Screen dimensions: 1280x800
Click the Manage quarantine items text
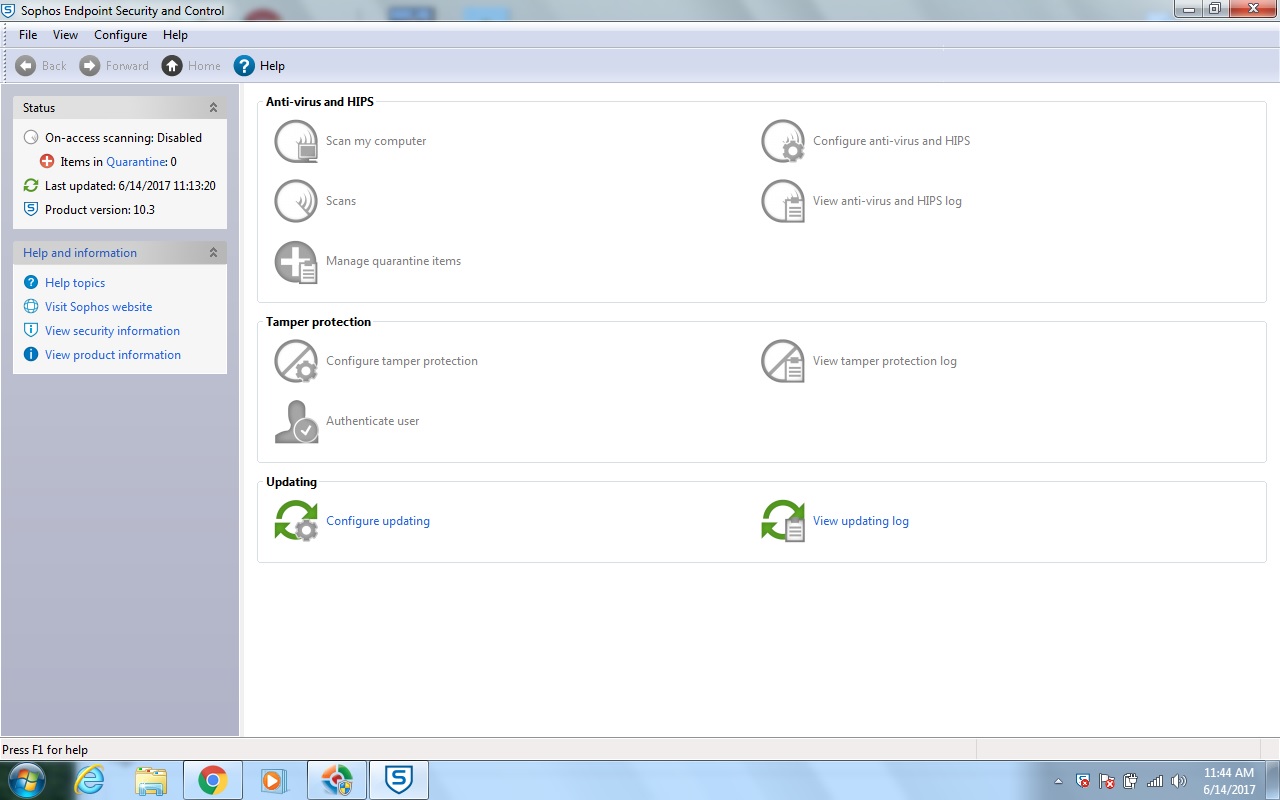pyautogui.click(x=394, y=261)
